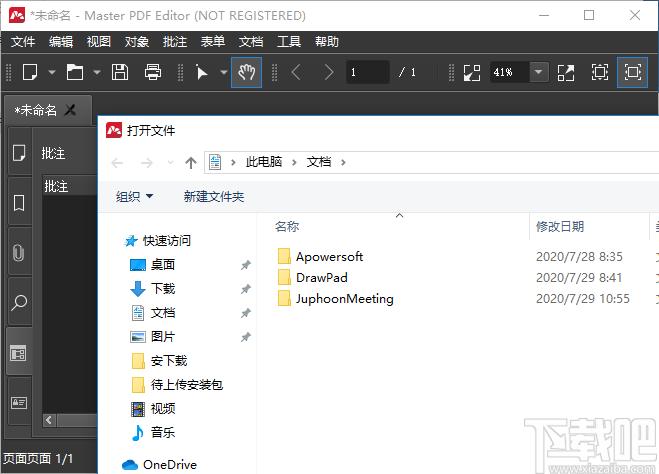Select the Apowersoft folder
Viewport: 659px width, 474px height.
[x=320, y=256]
